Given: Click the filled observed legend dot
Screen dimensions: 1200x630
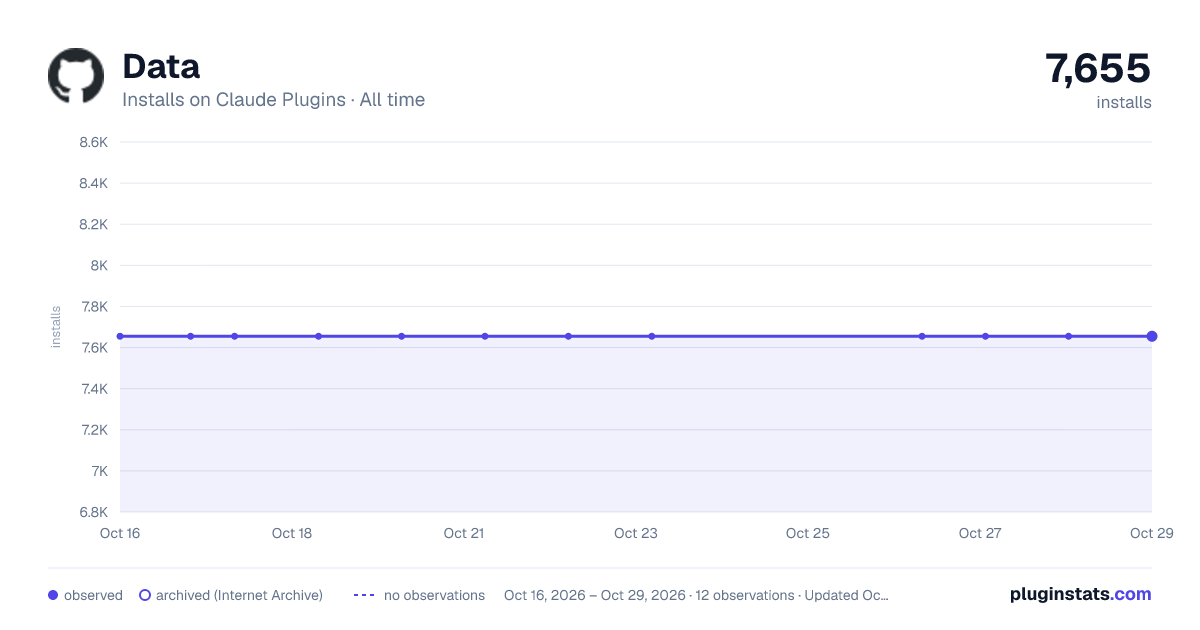Looking at the screenshot, I should (x=53, y=595).
